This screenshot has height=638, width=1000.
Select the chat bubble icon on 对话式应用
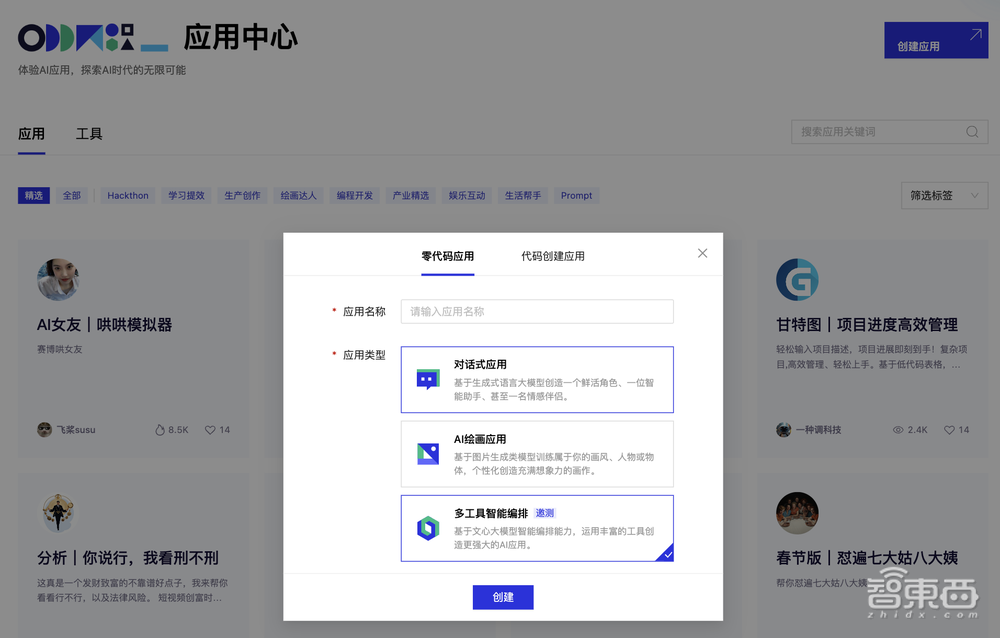(427, 380)
